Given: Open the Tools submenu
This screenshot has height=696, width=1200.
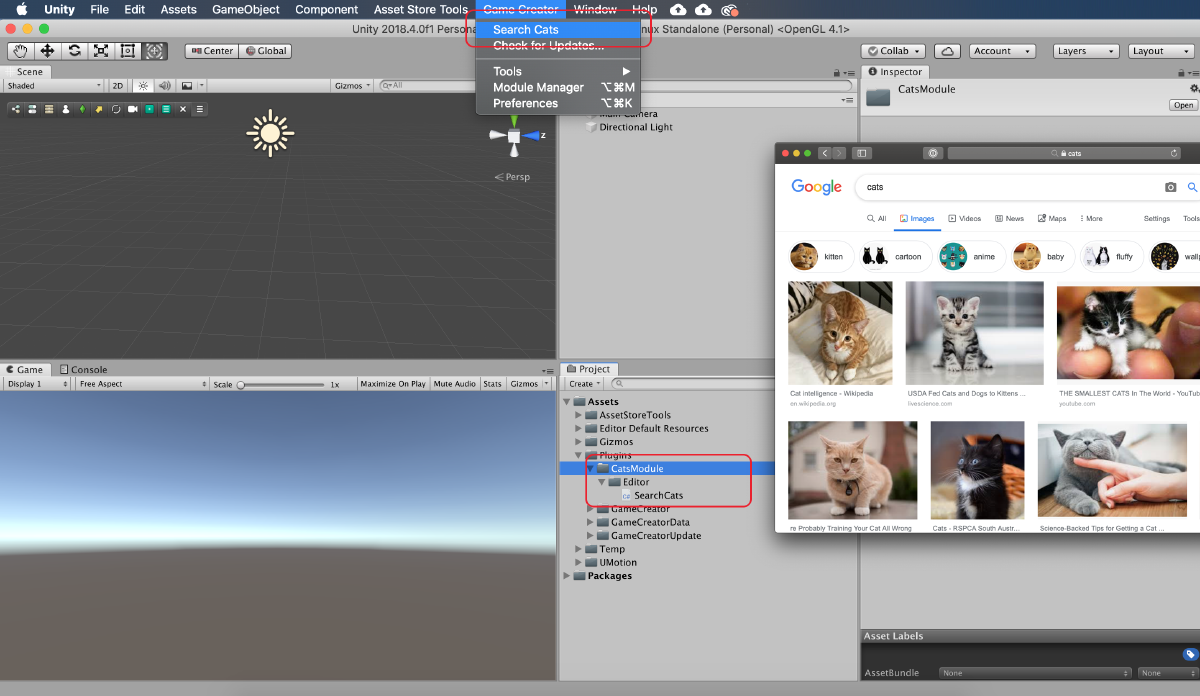Looking at the screenshot, I should tap(558, 71).
